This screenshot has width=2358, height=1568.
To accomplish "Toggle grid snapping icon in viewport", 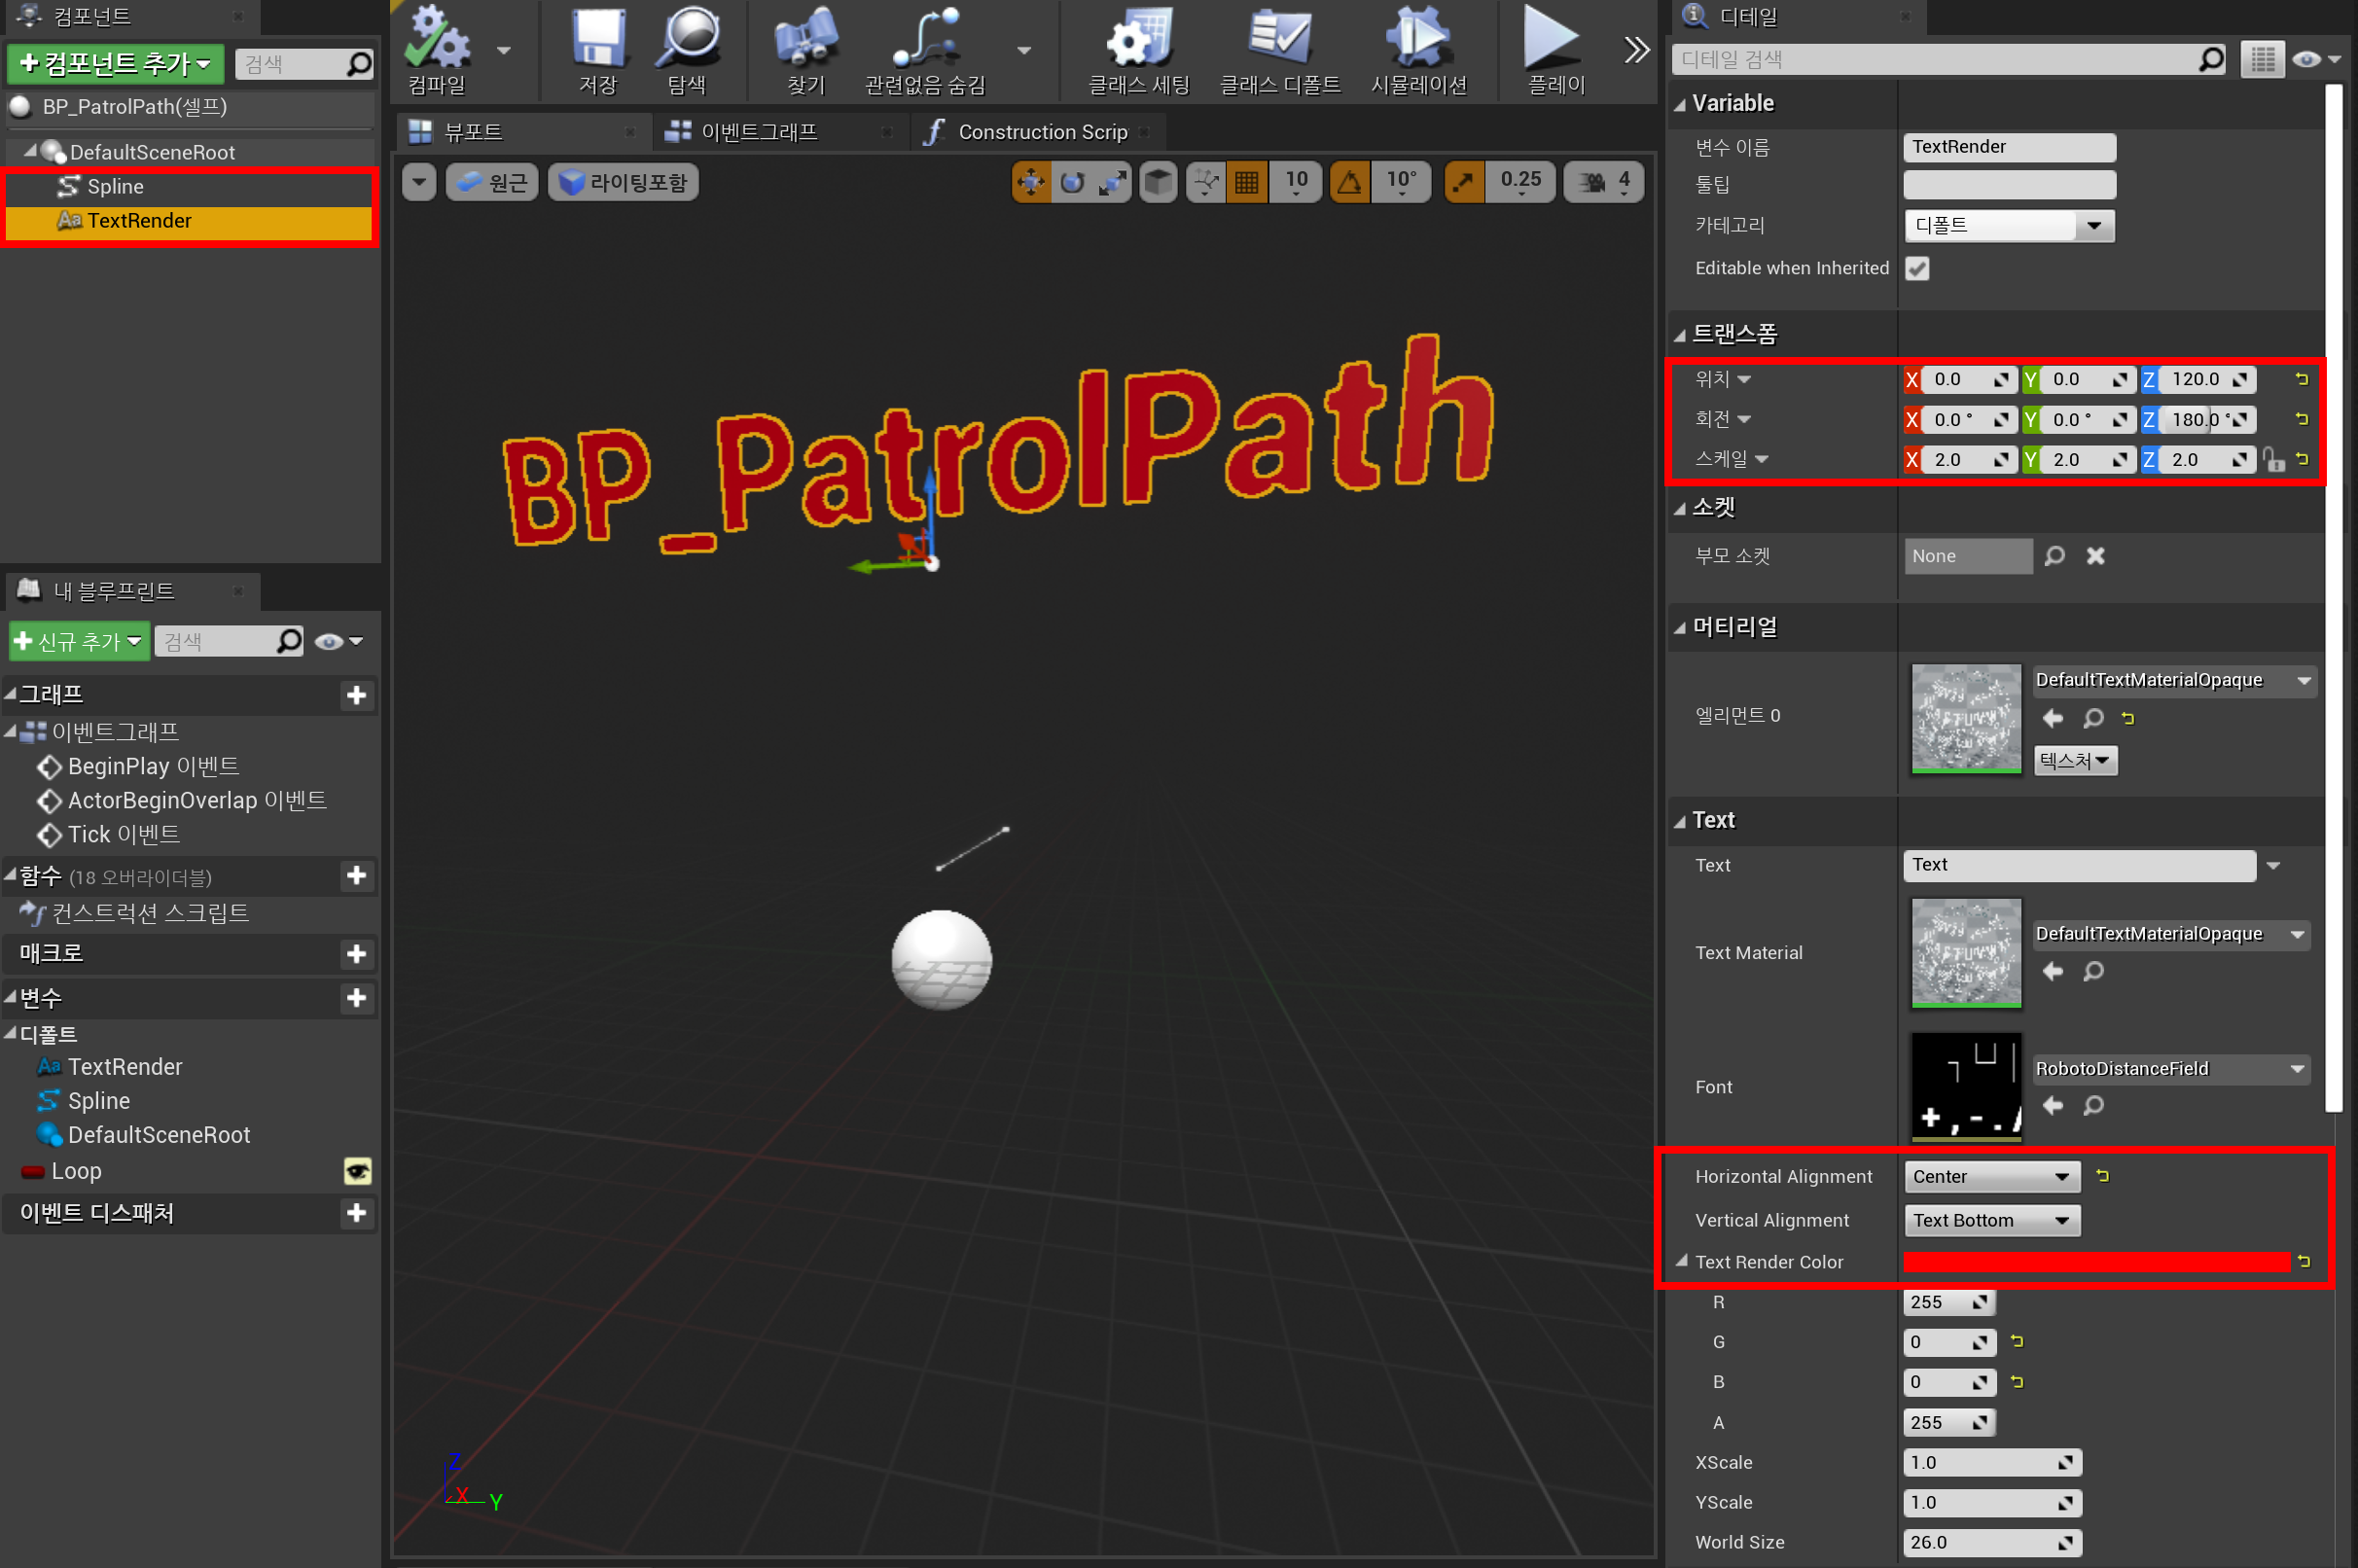I will (1246, 182).
